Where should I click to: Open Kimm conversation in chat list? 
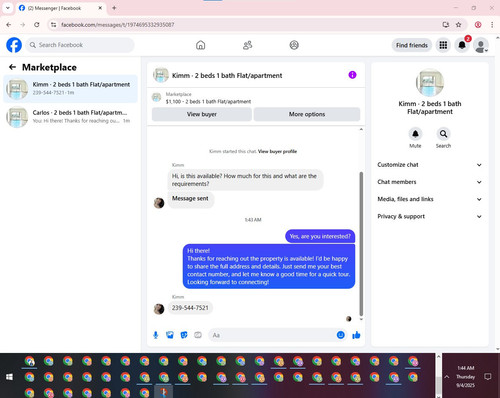click(70, 89)
